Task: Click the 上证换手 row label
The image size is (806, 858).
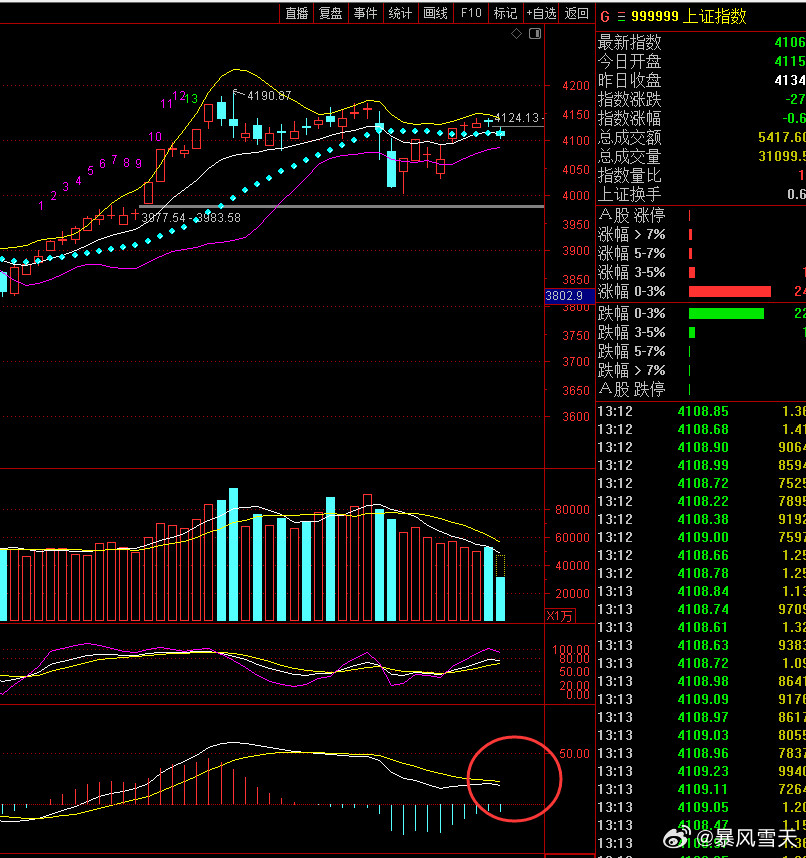Action: pyautogui.click(x=629, y=194)
